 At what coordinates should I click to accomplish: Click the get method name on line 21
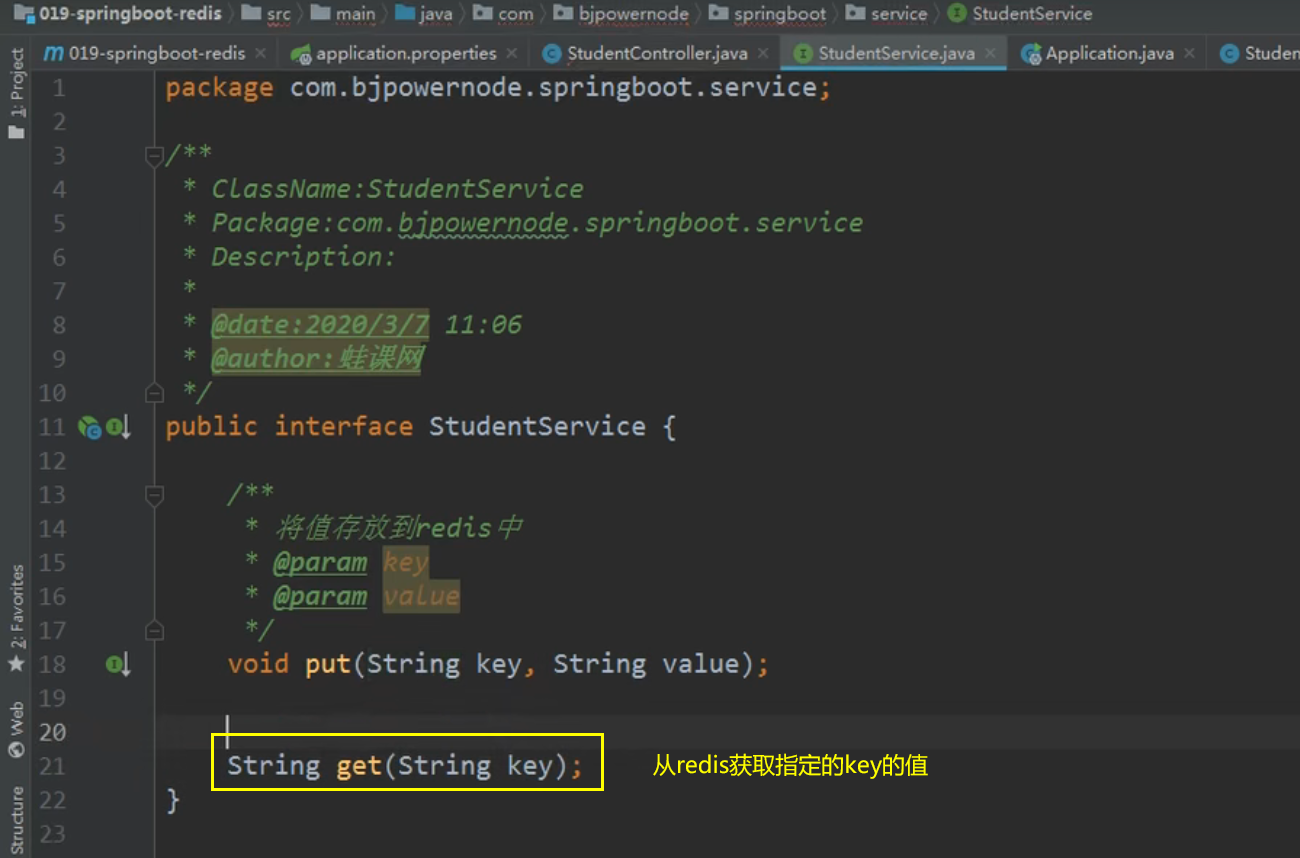[359, 766]
